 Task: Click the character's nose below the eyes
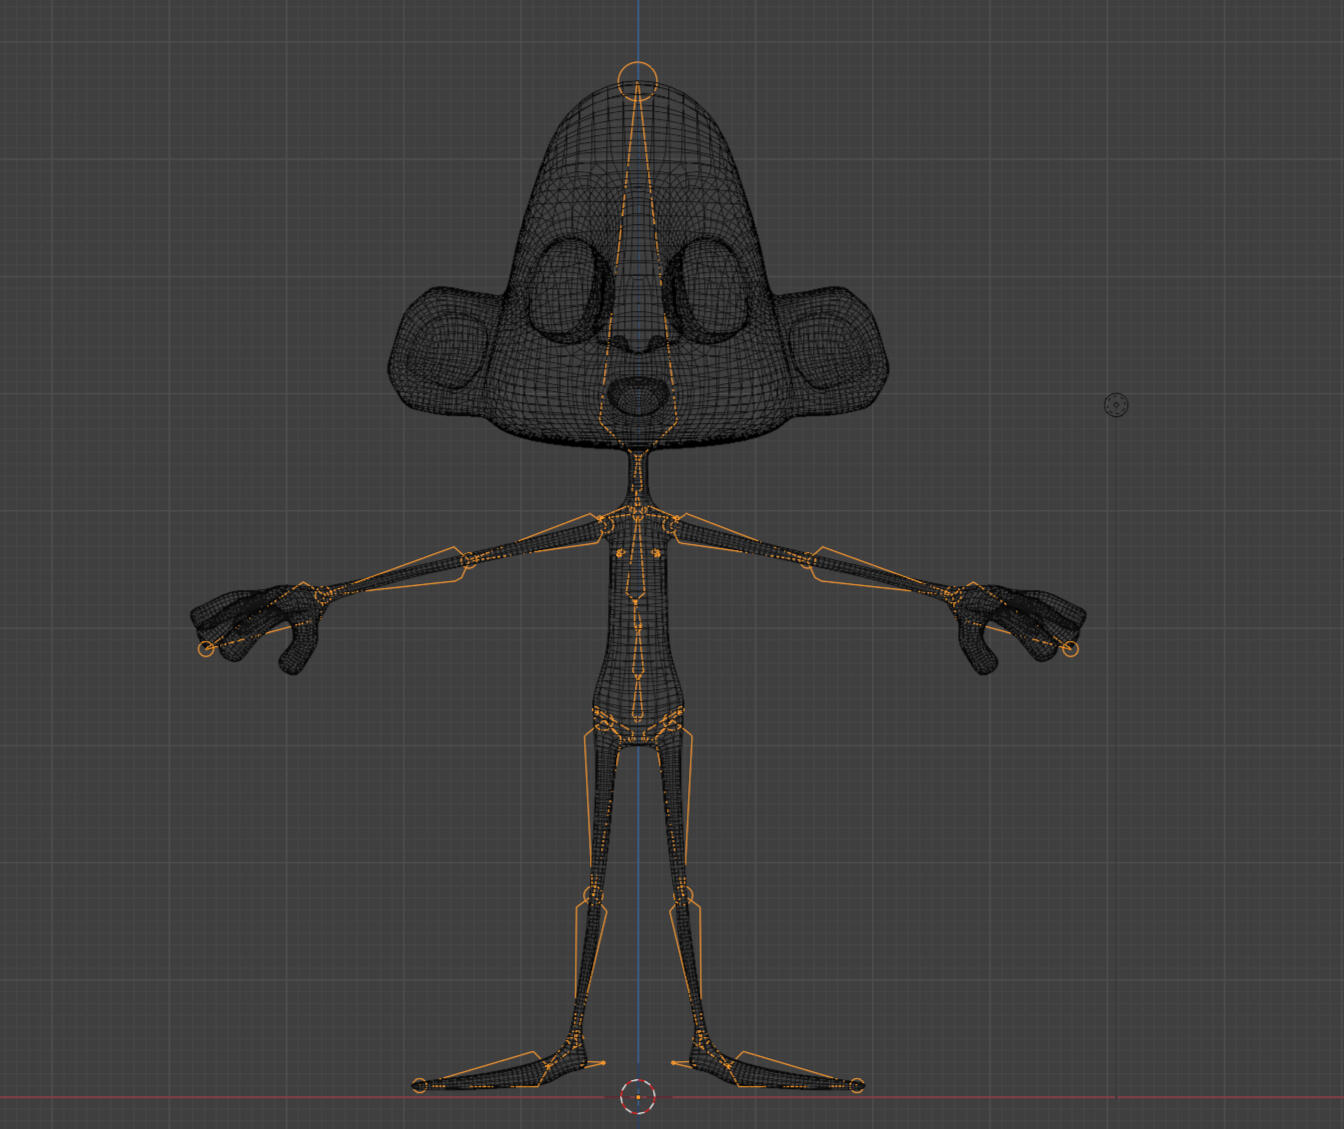tap(637, 342)
